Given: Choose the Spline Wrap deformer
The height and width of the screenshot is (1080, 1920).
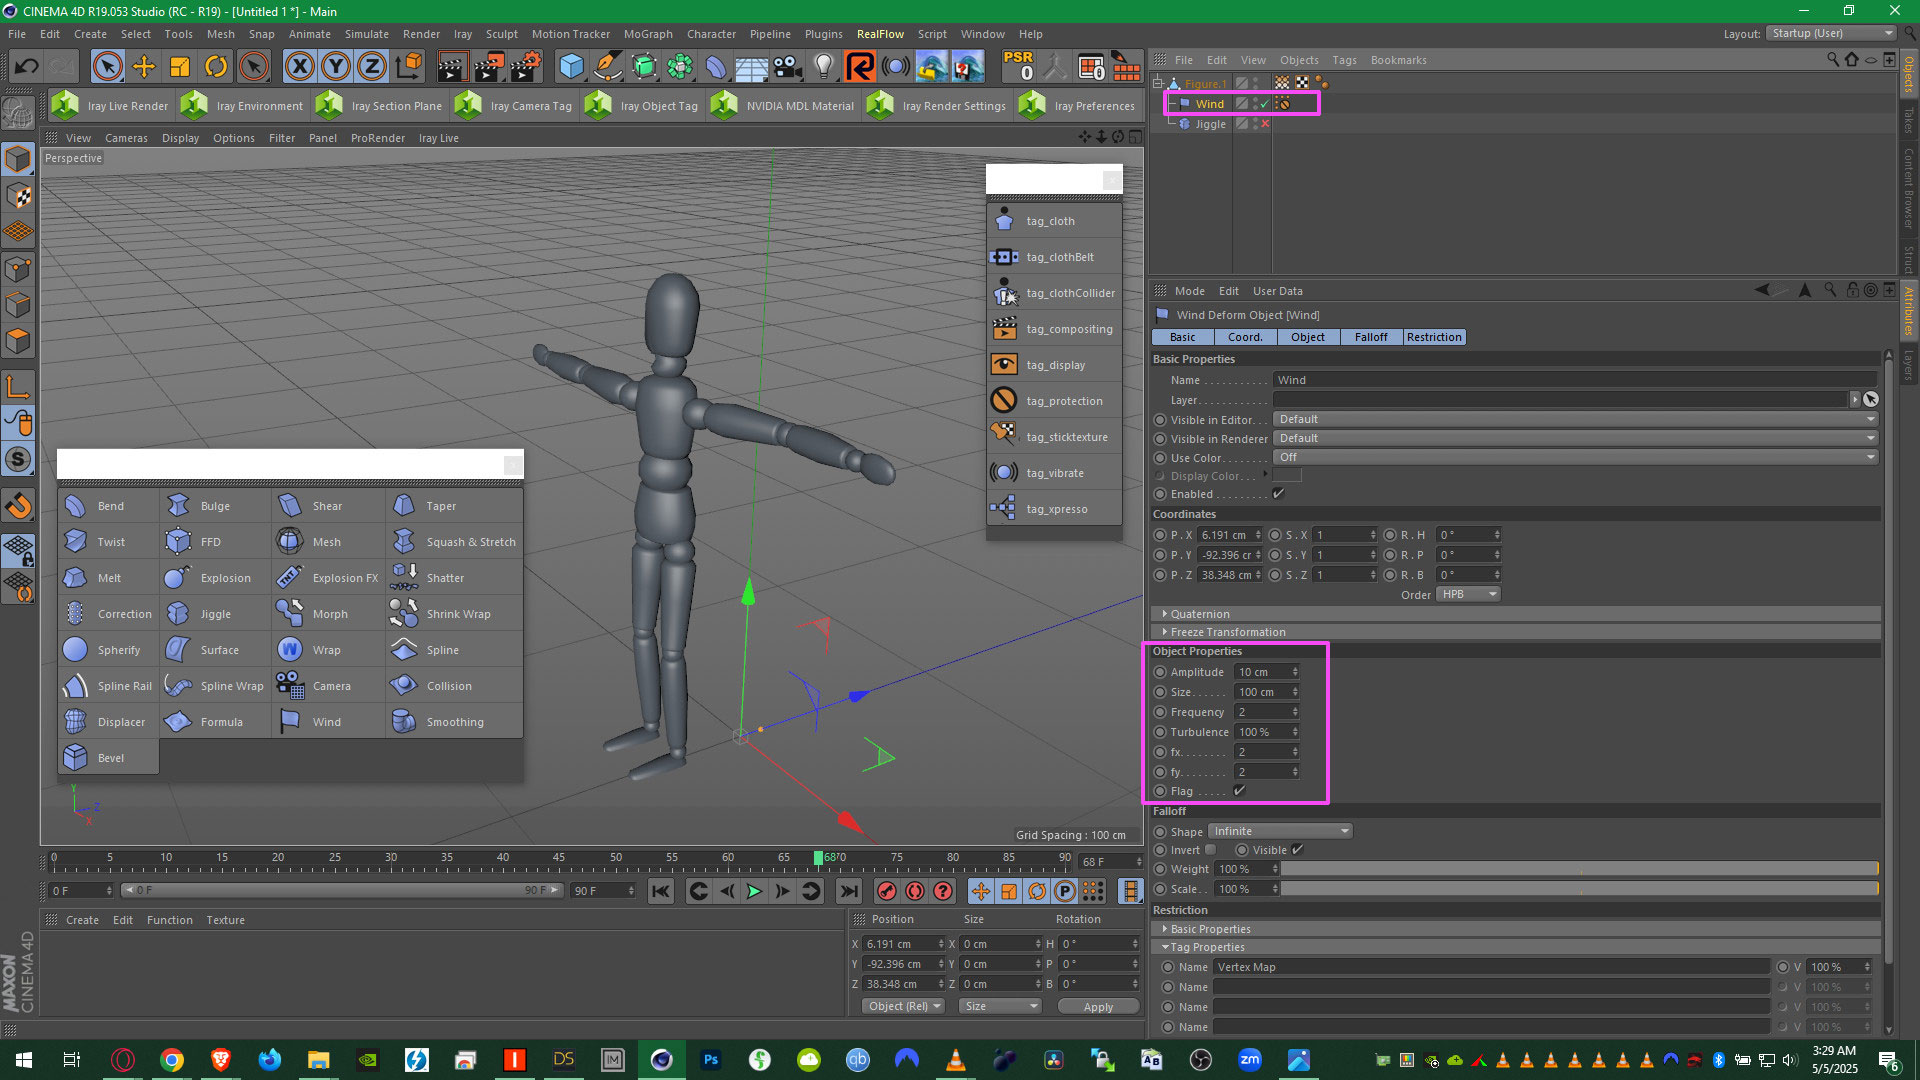Looking at the screenshot, I should [213, 686].
